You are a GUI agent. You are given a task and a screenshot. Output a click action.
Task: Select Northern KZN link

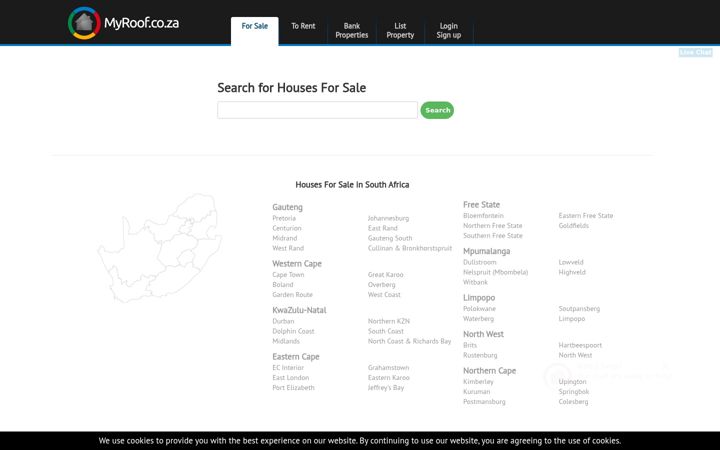[x=389, y=321]
